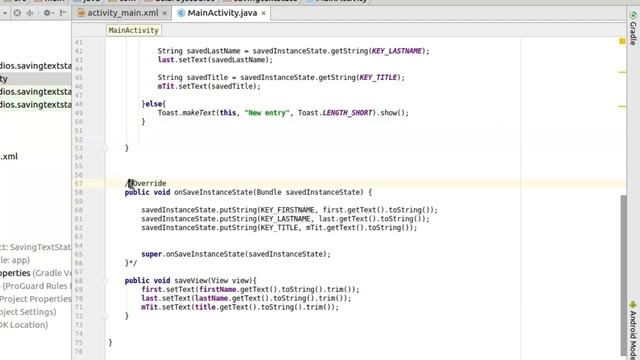Switch to the activity_main.xml tab

click(122, 13)
